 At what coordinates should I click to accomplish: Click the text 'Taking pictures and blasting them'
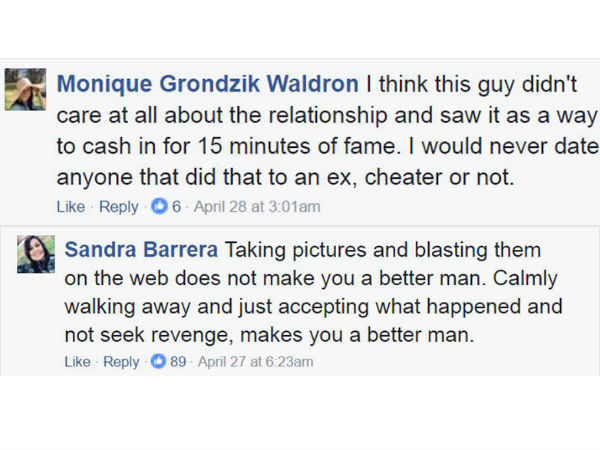click(383, 250)
